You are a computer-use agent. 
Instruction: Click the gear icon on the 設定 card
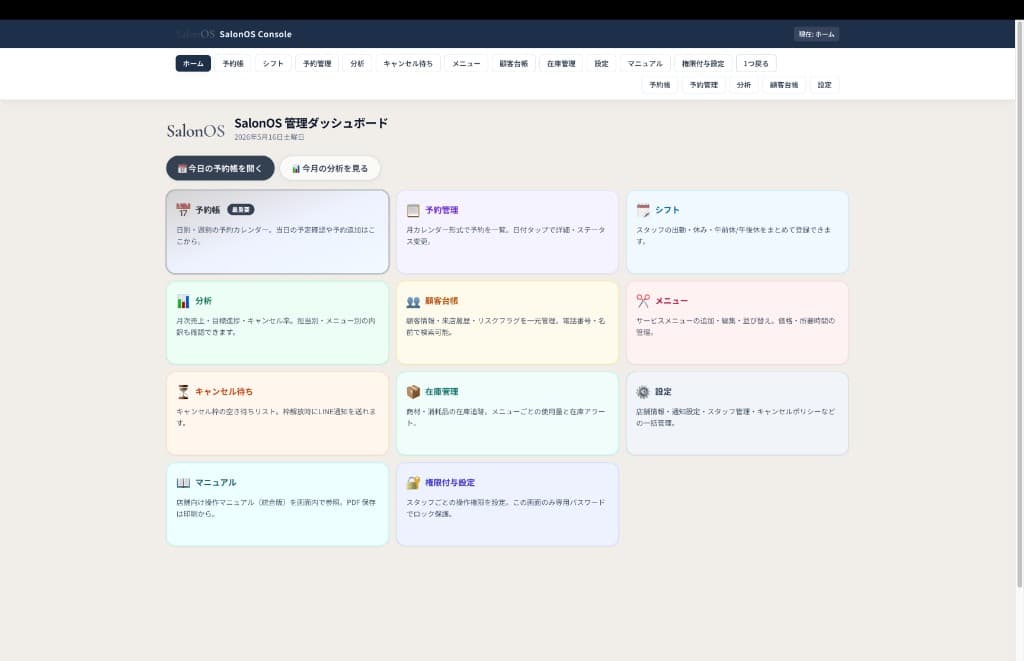point(643,391)
